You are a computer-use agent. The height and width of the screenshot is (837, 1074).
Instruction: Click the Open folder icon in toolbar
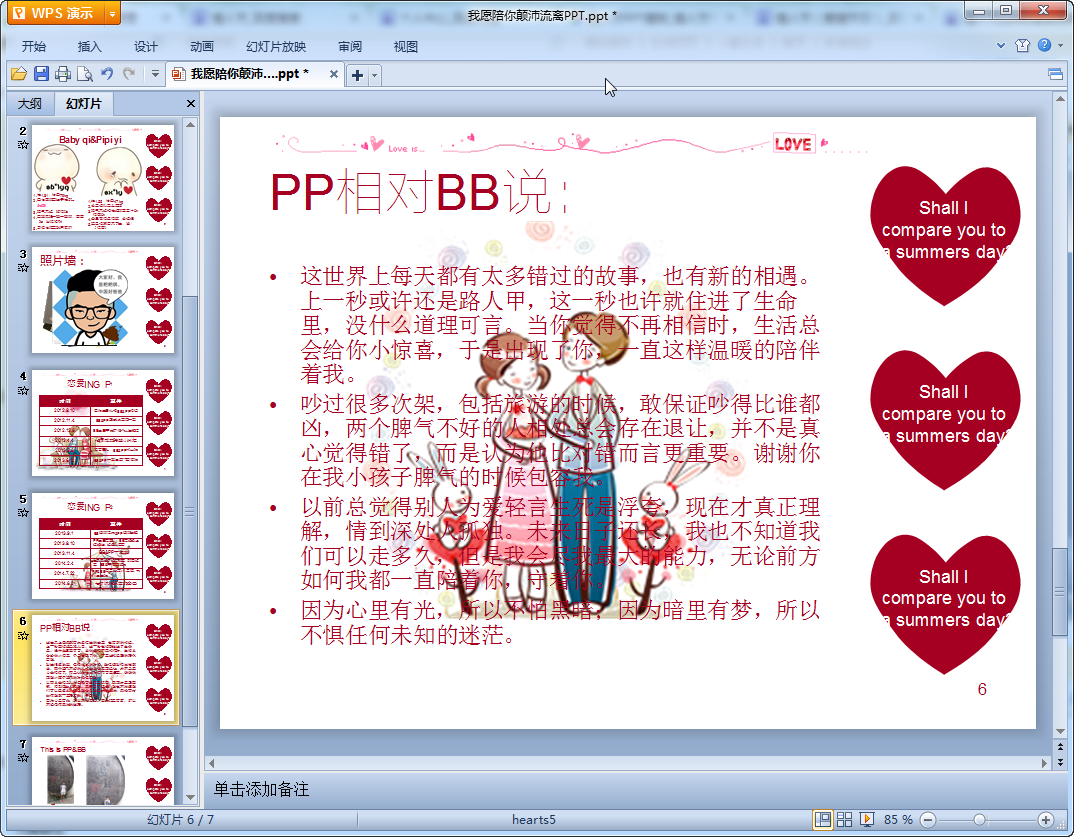point(18,73)
